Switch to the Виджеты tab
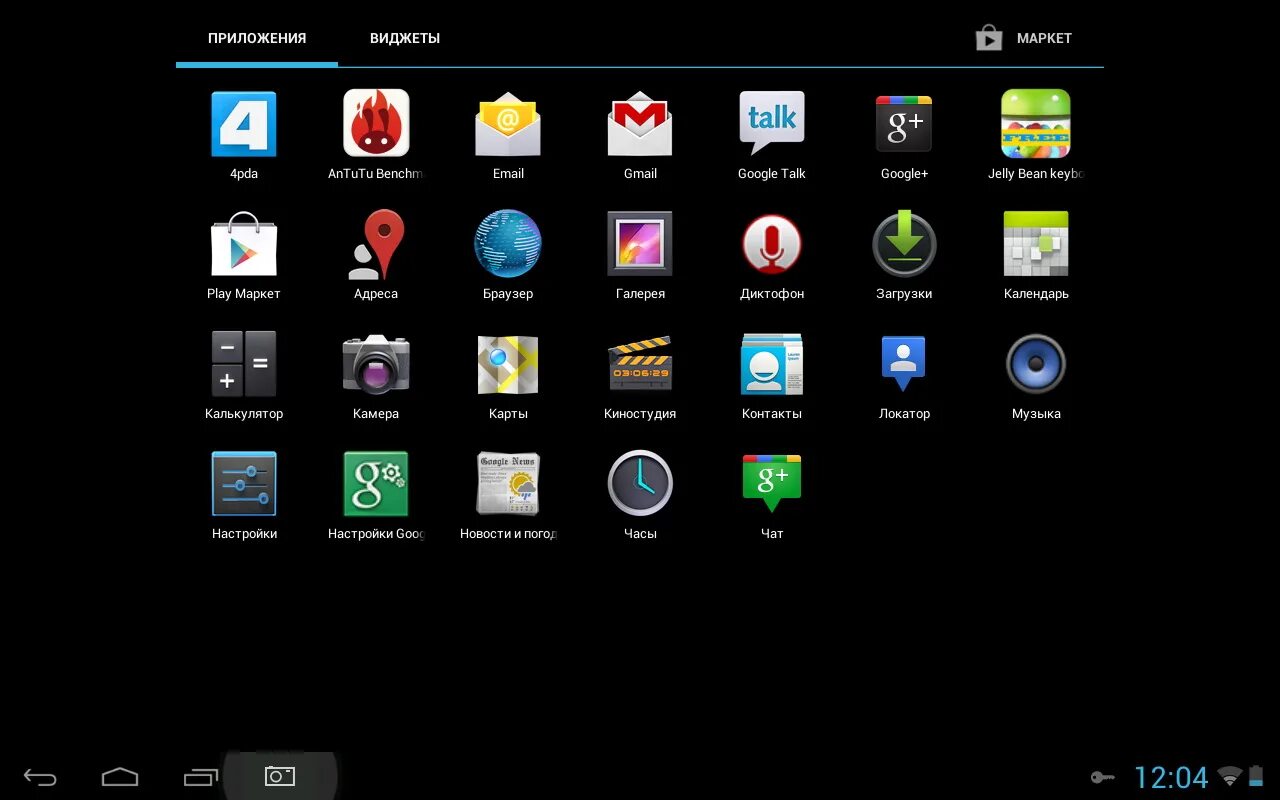This screenshot has height=800, width=1280. [405, 38]
